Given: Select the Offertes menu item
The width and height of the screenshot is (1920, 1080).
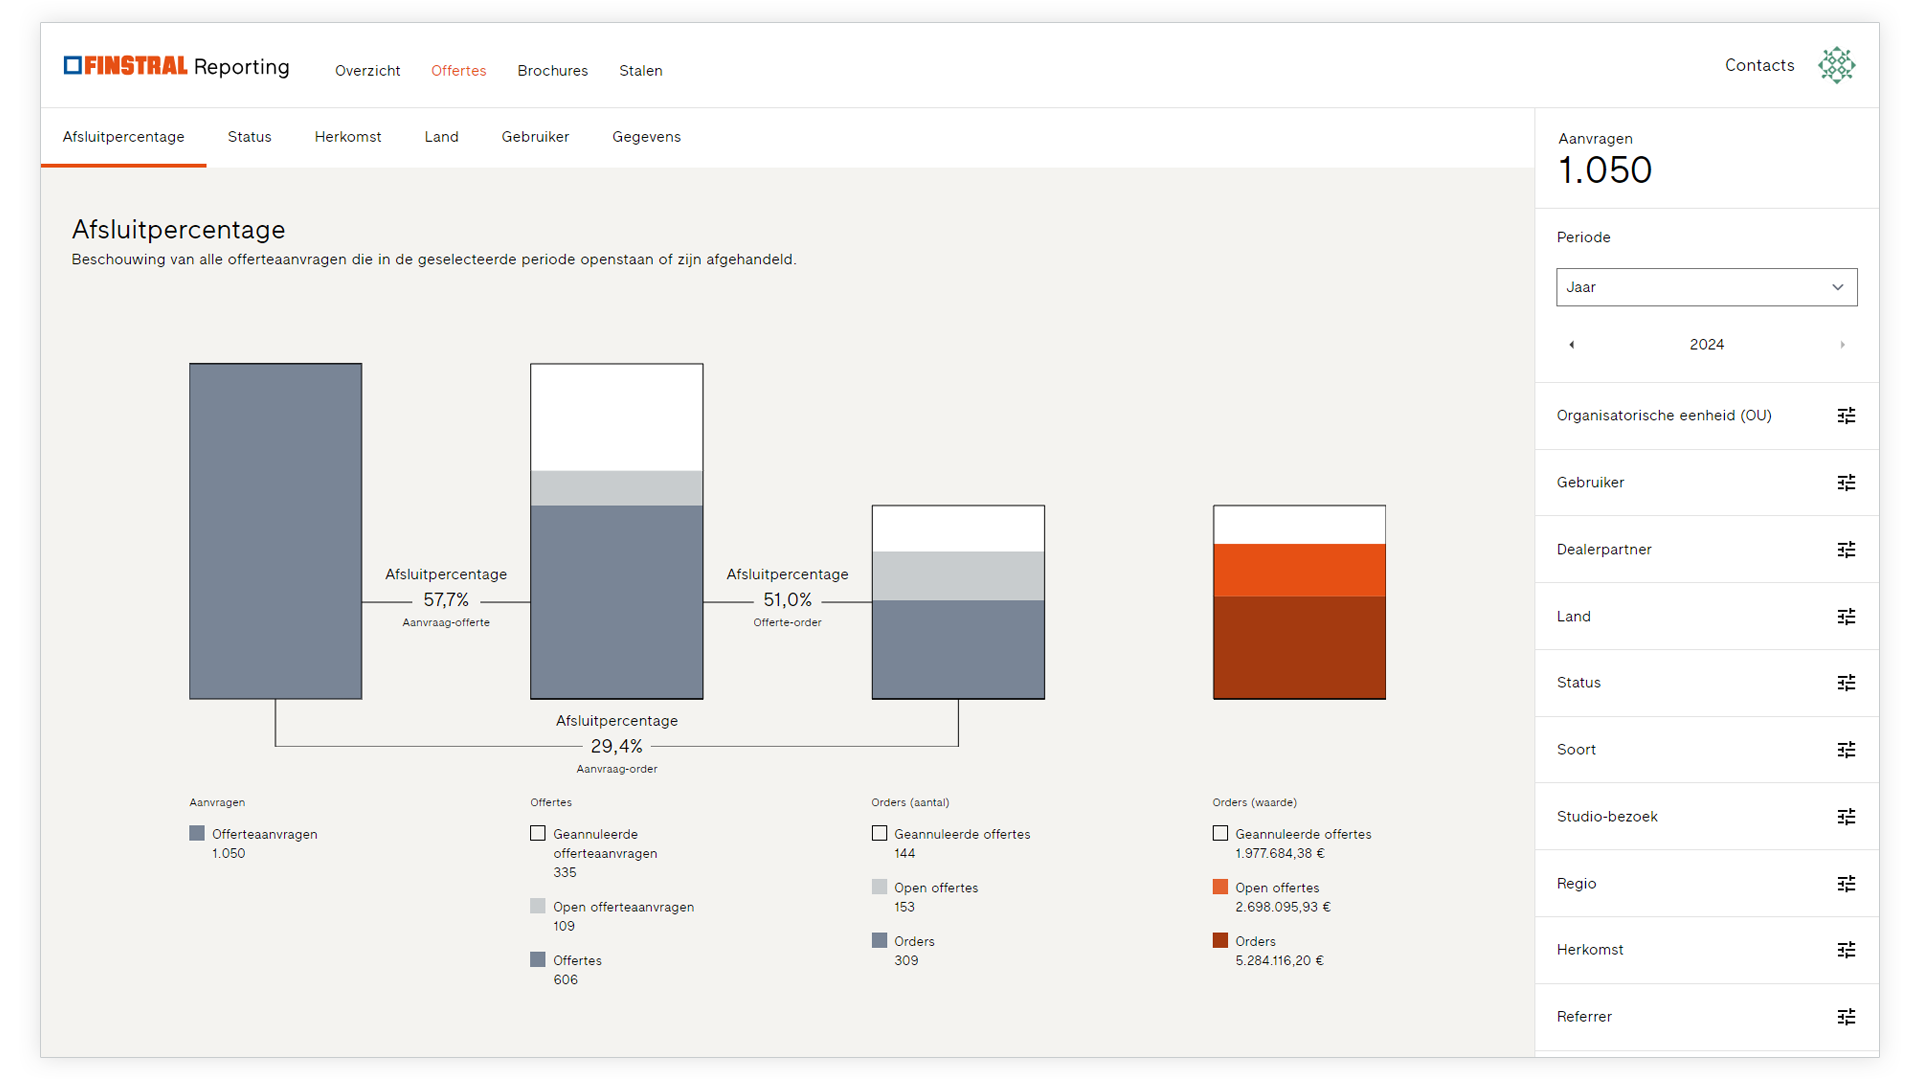Looking at the screenshot, I should 458,71.
